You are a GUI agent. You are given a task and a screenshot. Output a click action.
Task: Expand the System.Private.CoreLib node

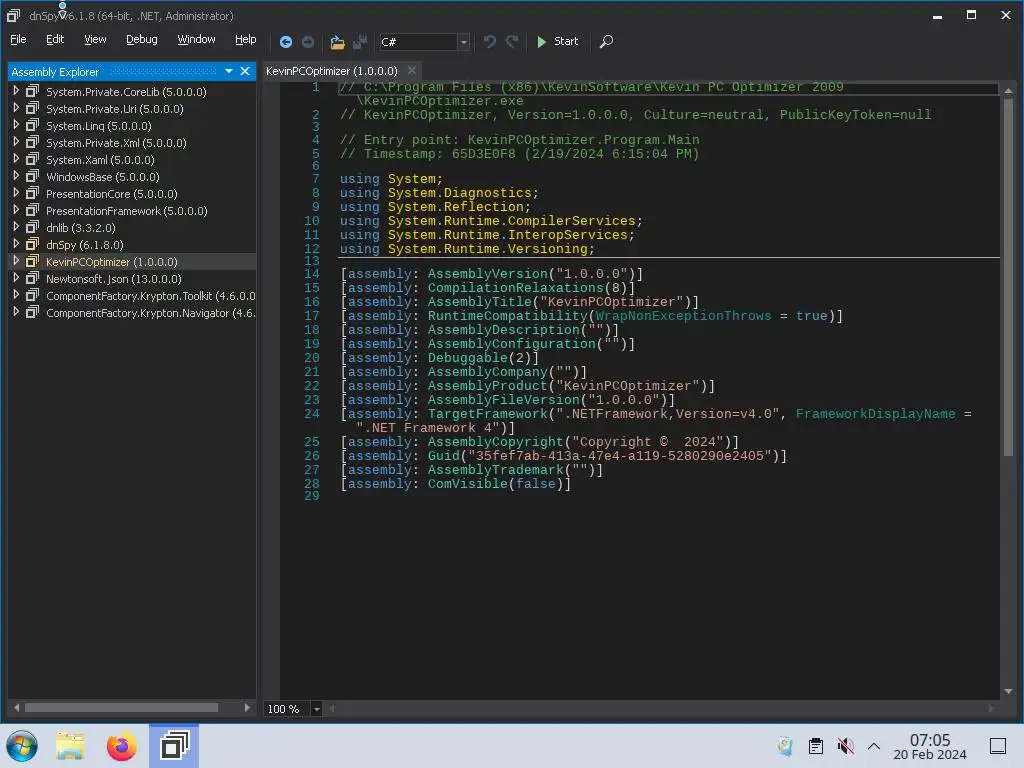(x=16, y=91)
